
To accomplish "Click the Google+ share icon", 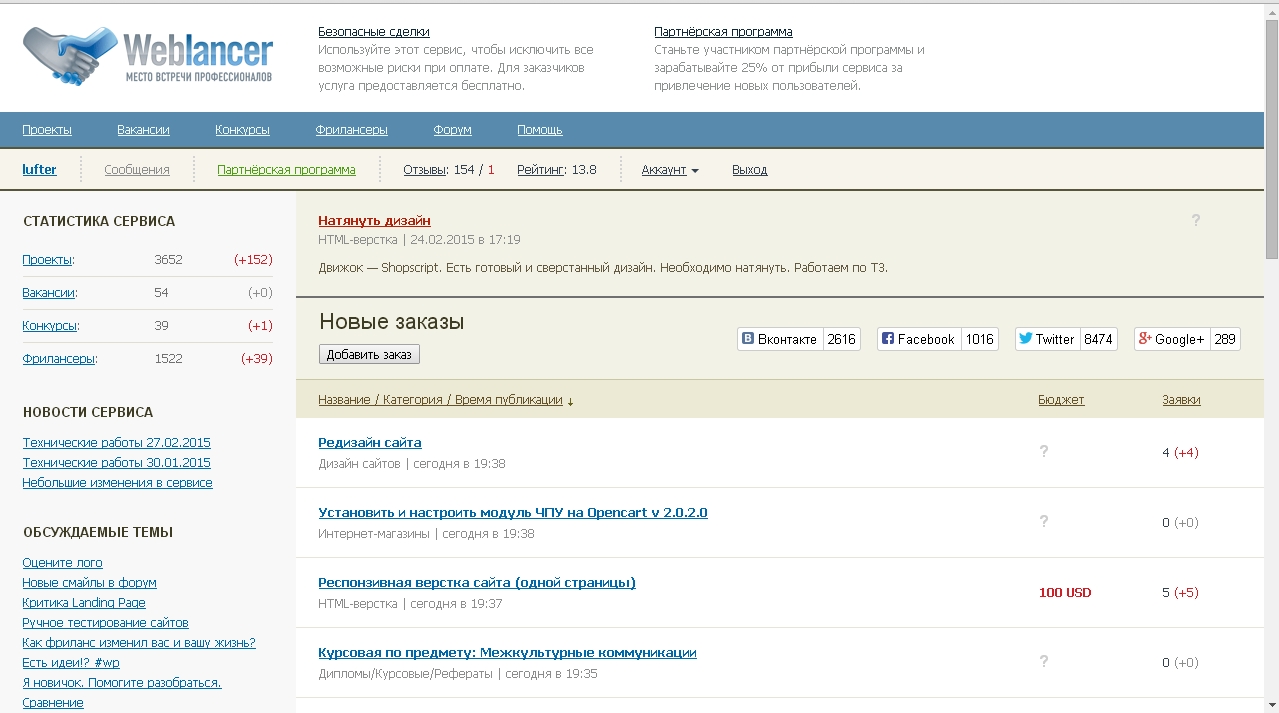I will [x=1145, y=339].
